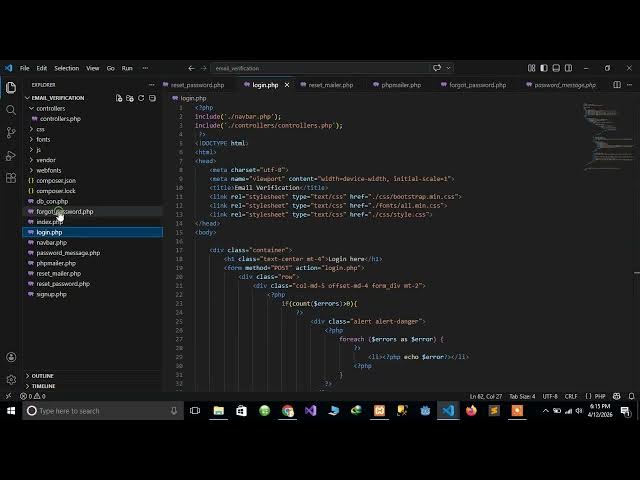The width and height of the screenshot is (640, 480).
Task: Open the dropdown next to Copilot chat icon
Action: (449, 68)
